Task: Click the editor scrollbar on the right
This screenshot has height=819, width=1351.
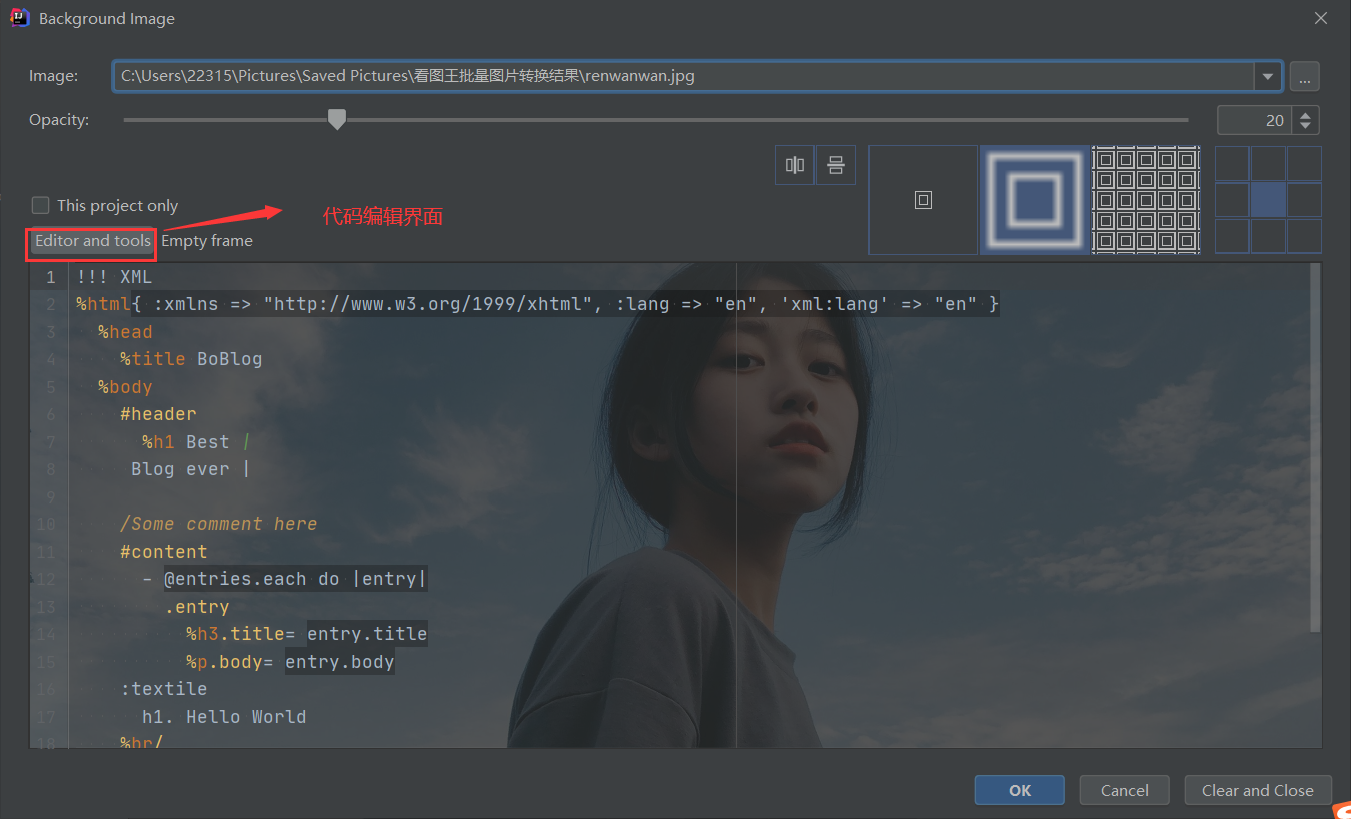Action: [x=1313, y=450]
